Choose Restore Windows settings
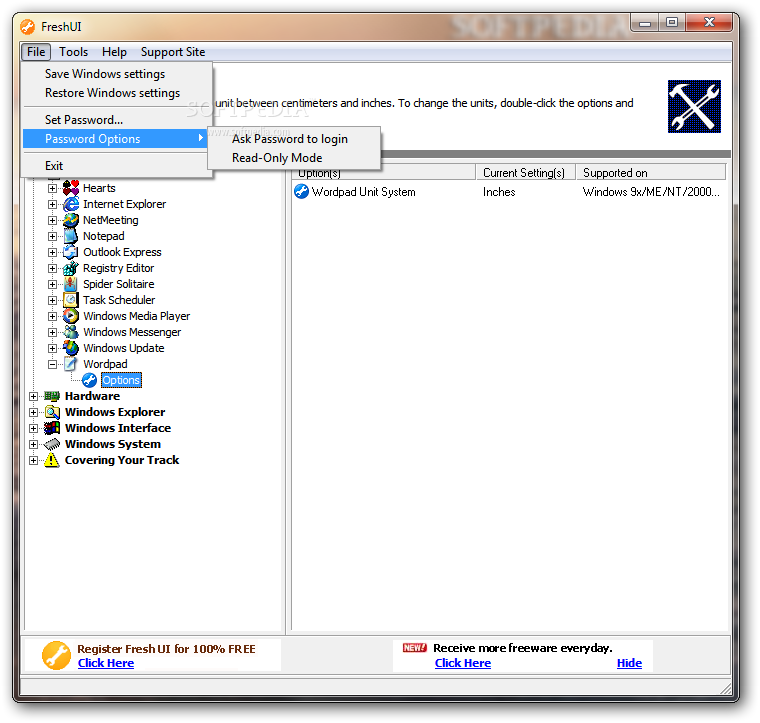The height and width of the screenshot is (723, 760). [117, 93]
